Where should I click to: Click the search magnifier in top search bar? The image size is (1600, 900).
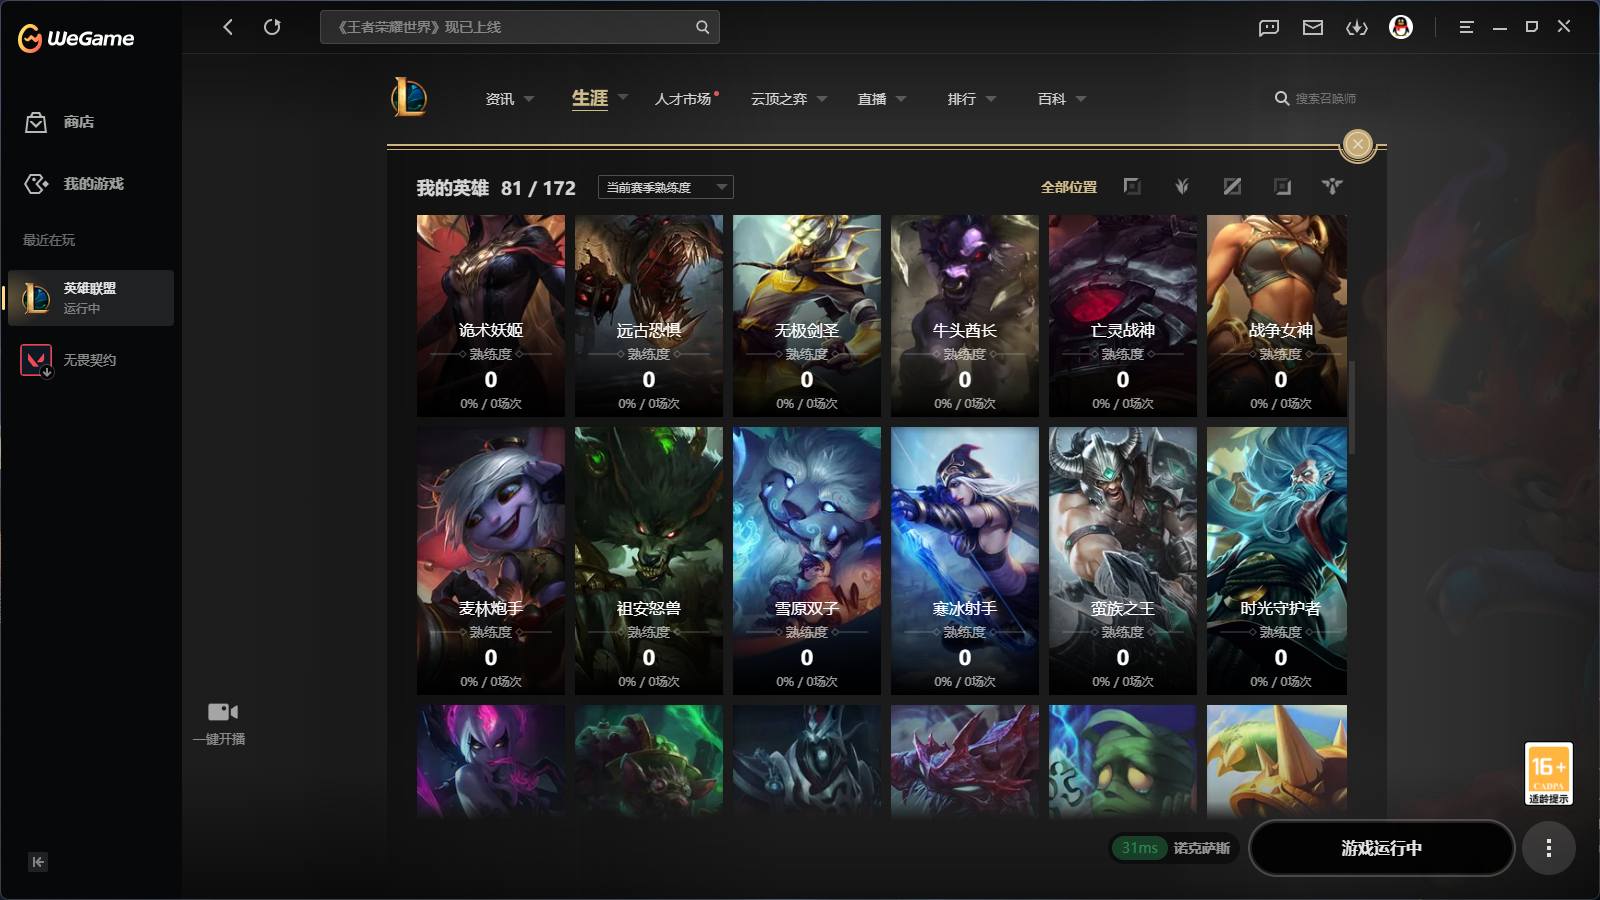[x=702, y=27]
